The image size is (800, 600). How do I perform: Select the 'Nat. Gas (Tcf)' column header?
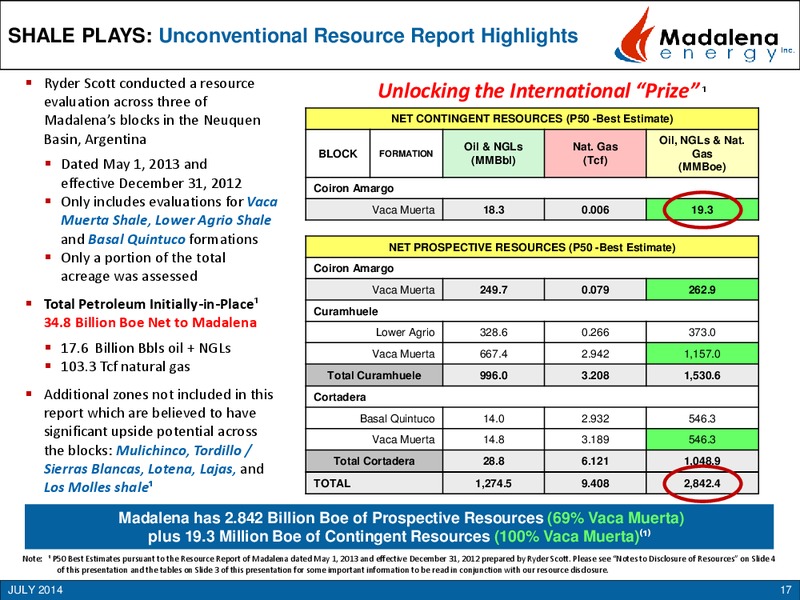[595, 154]
